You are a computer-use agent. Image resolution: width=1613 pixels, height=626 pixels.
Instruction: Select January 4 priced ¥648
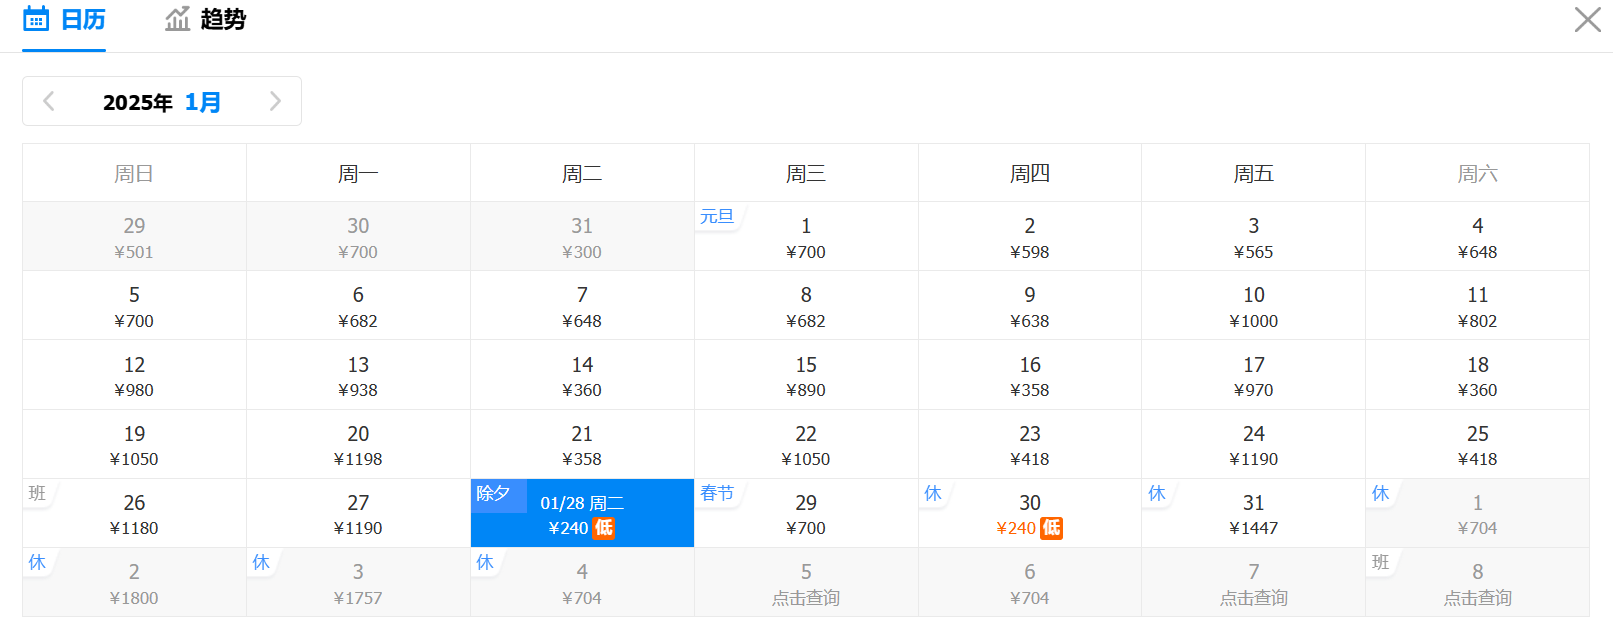coord(1478,237)
